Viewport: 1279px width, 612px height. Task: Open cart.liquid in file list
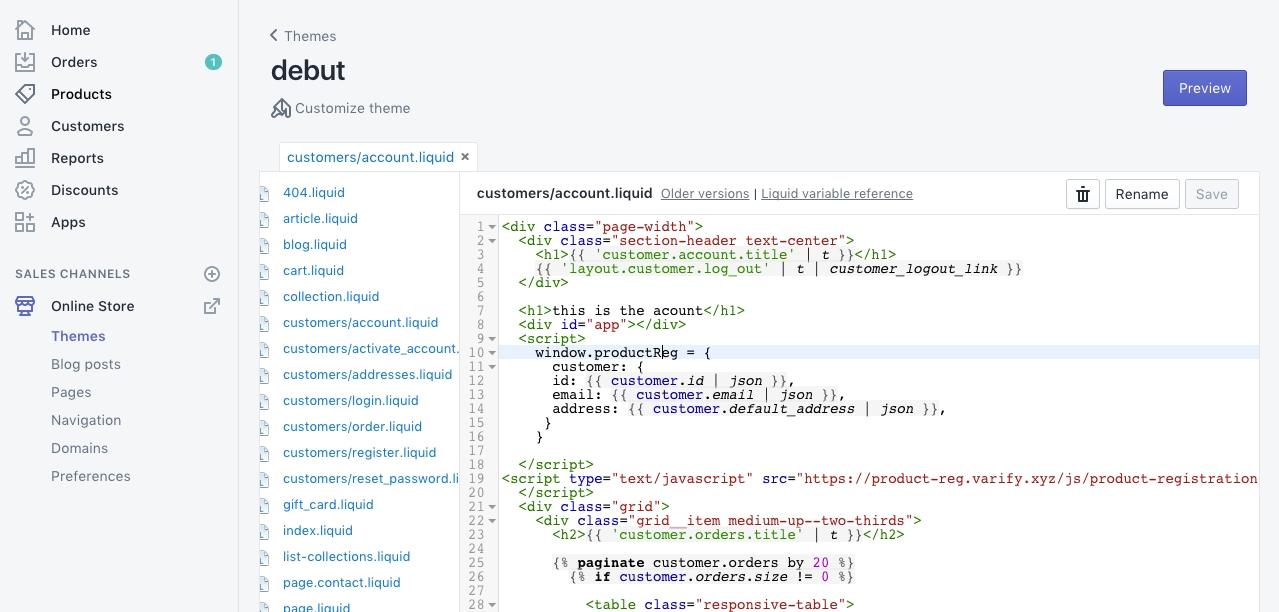tap(313, 270)
